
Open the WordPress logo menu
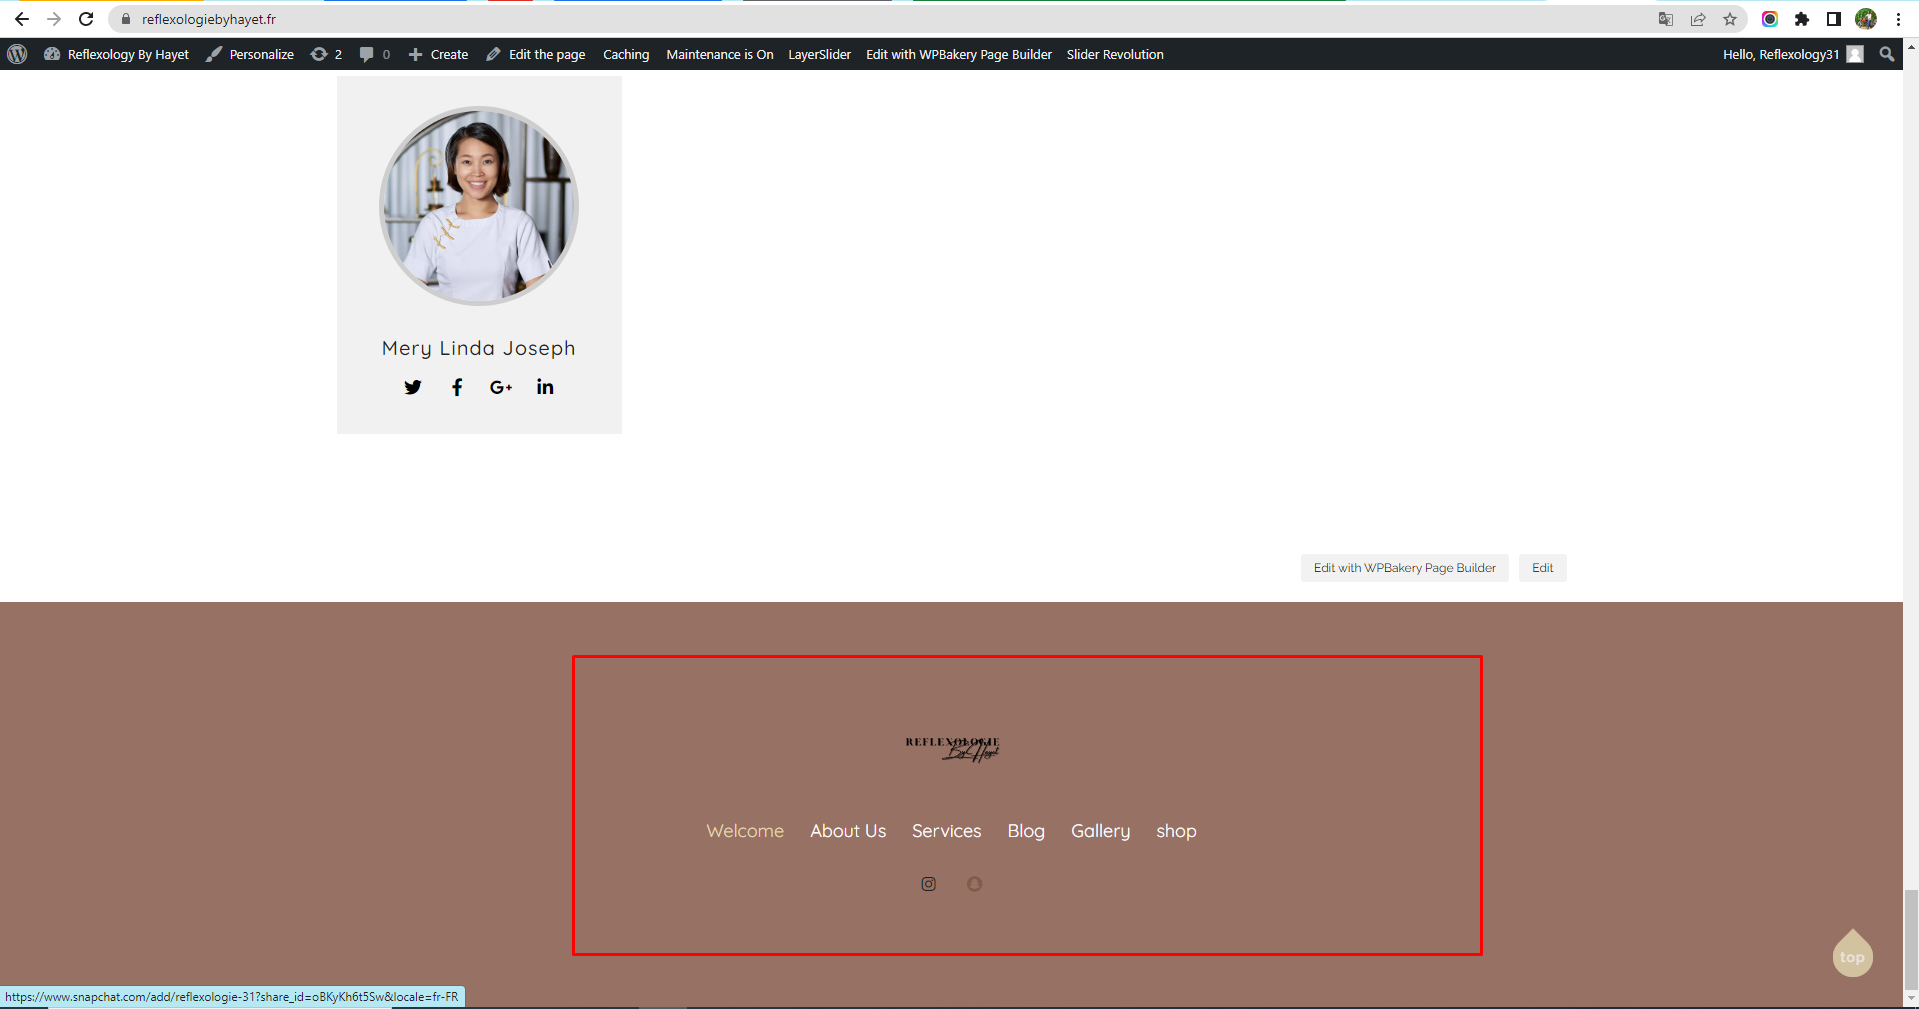pos(17,54)
